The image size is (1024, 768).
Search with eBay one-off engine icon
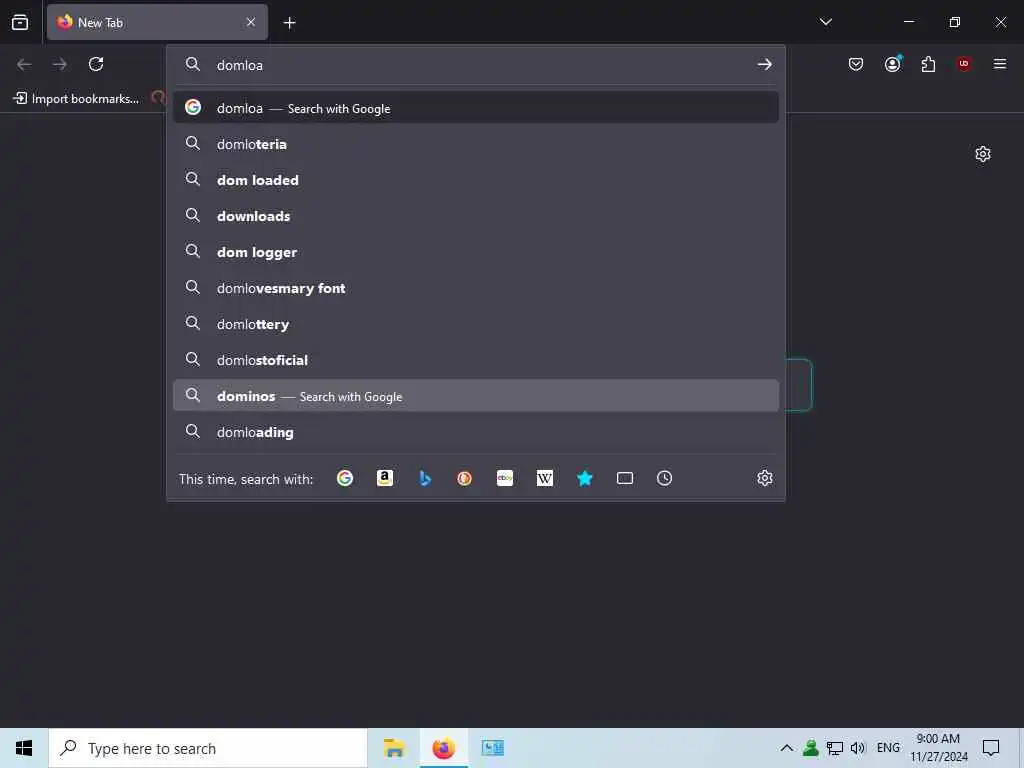click(x=505, y=478)
